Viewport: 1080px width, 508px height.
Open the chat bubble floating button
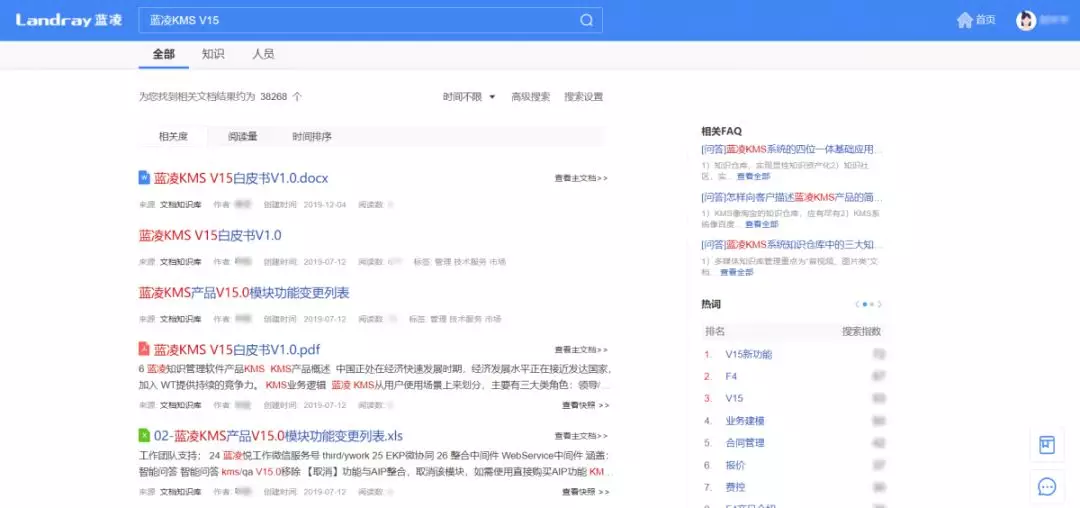click(x=1047, y=487)
